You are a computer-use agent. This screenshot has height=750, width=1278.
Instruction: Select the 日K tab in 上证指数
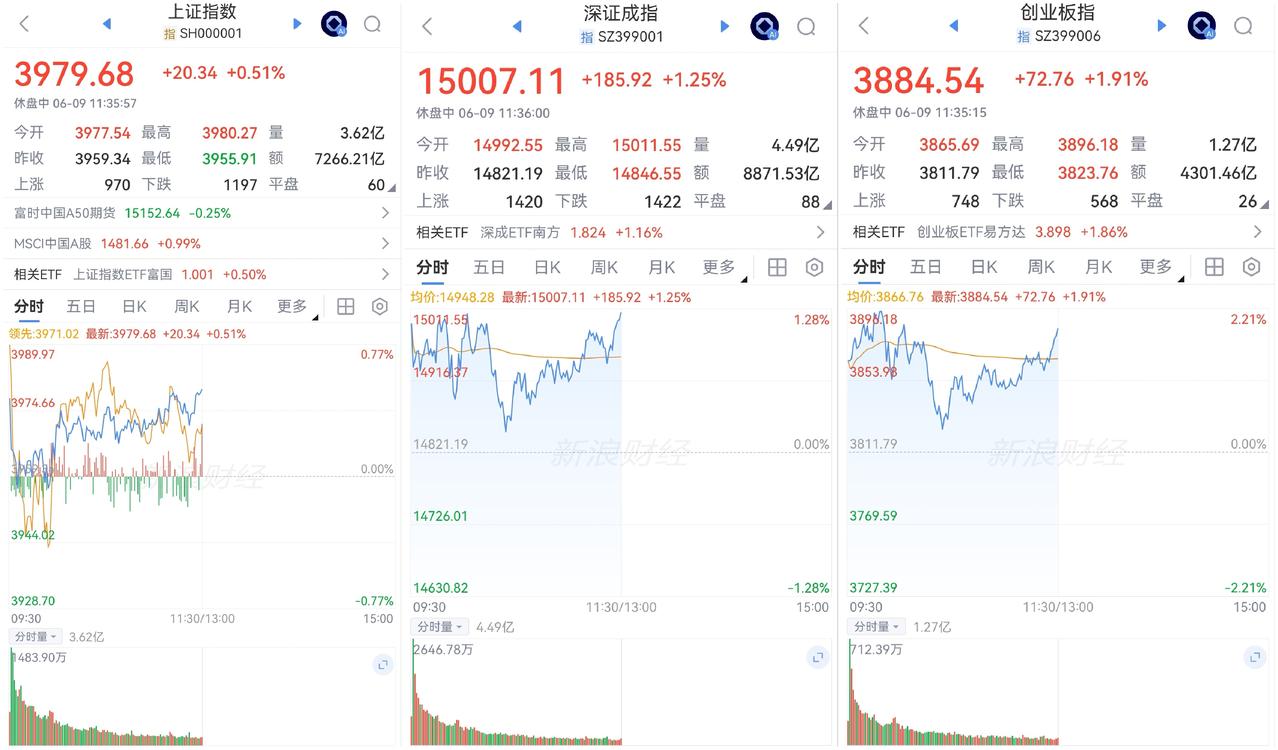tap(134, 307)
